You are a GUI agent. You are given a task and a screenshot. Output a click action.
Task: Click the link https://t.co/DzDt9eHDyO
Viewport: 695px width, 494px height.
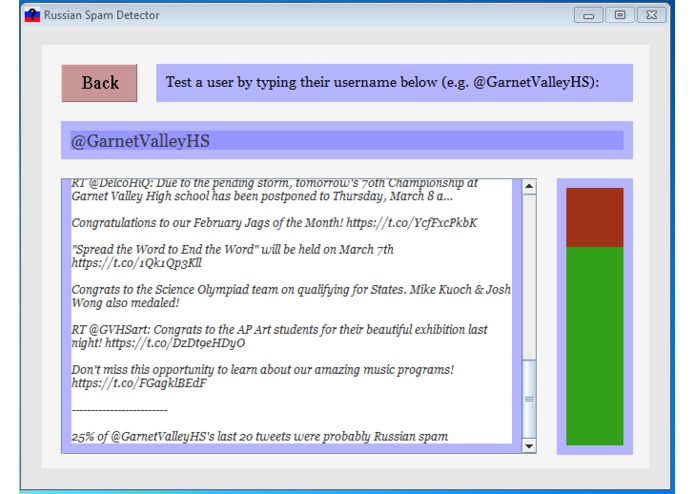[175, 343]
